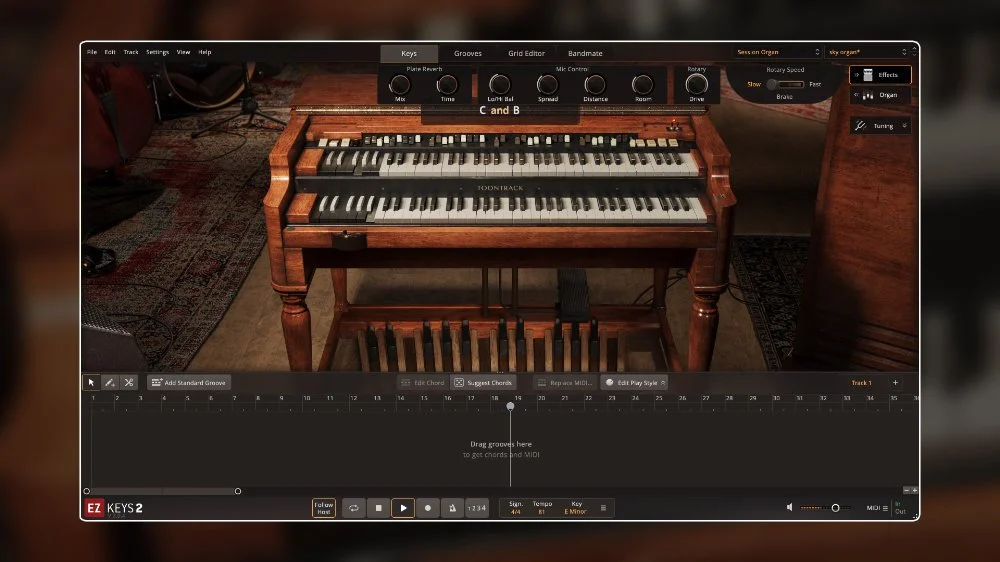
Task: Click the organ expression pedal
Action: coord(573,295)
